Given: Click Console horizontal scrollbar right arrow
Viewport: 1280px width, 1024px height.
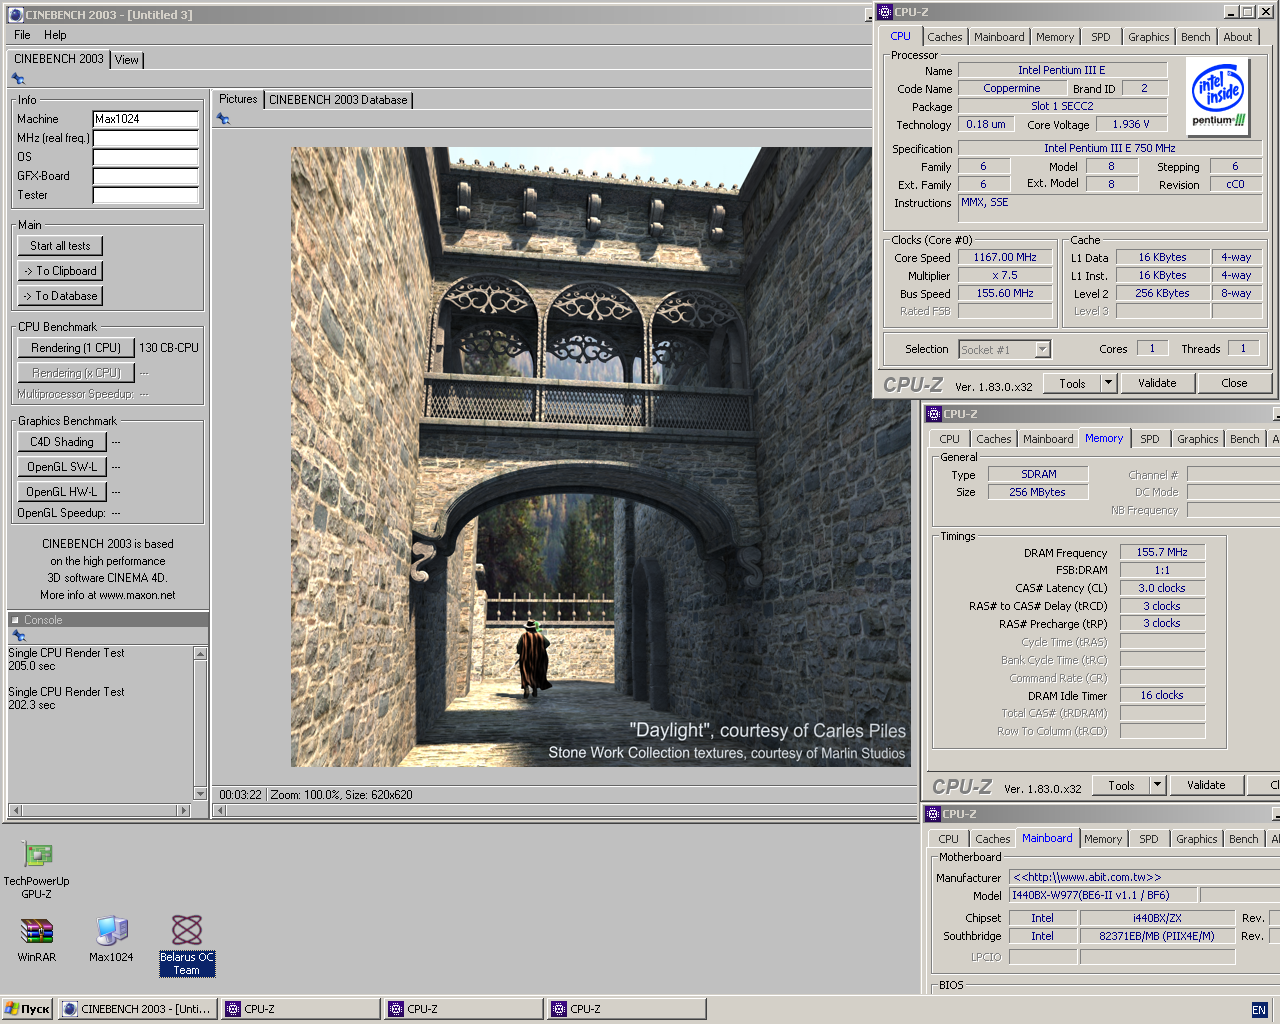Looking at the screenshot, I should tap(183, 810).
